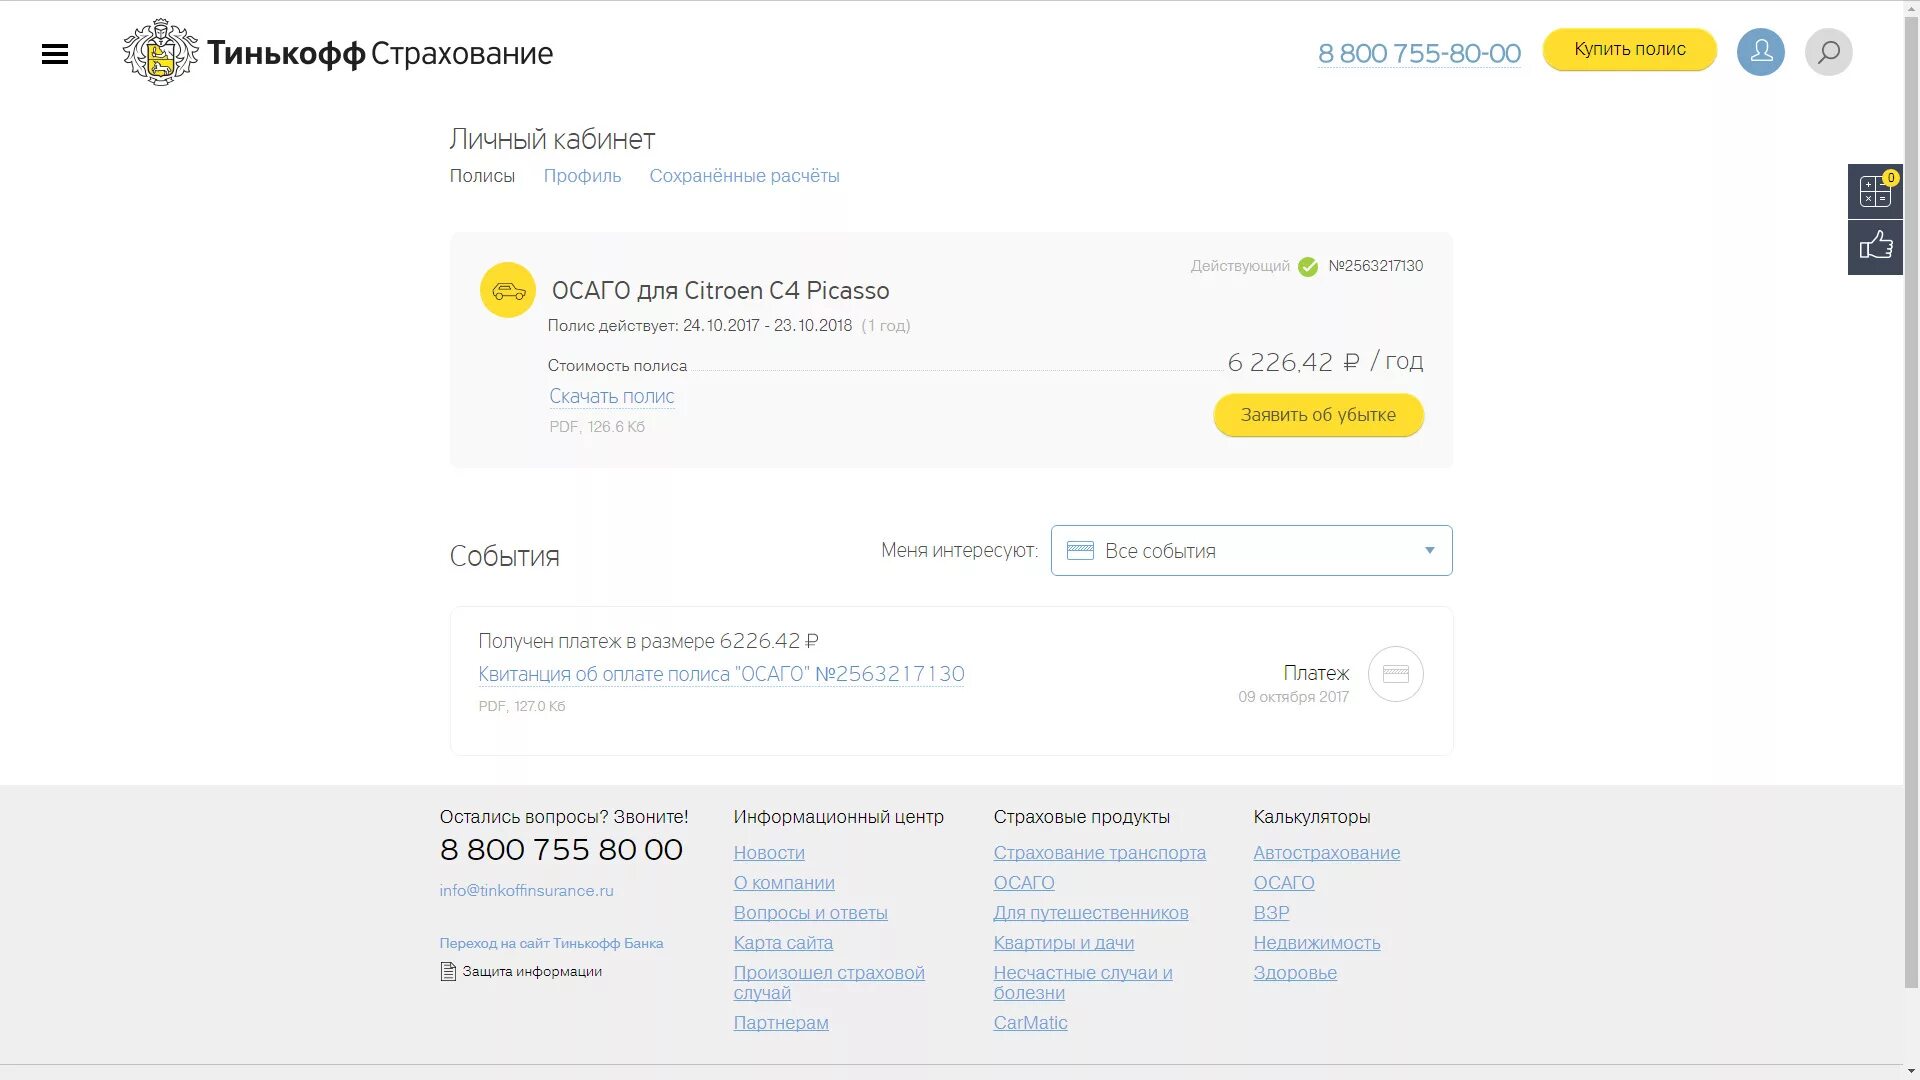
Task: Switch to the Профиль tab
Action: (x=582, y=176)
